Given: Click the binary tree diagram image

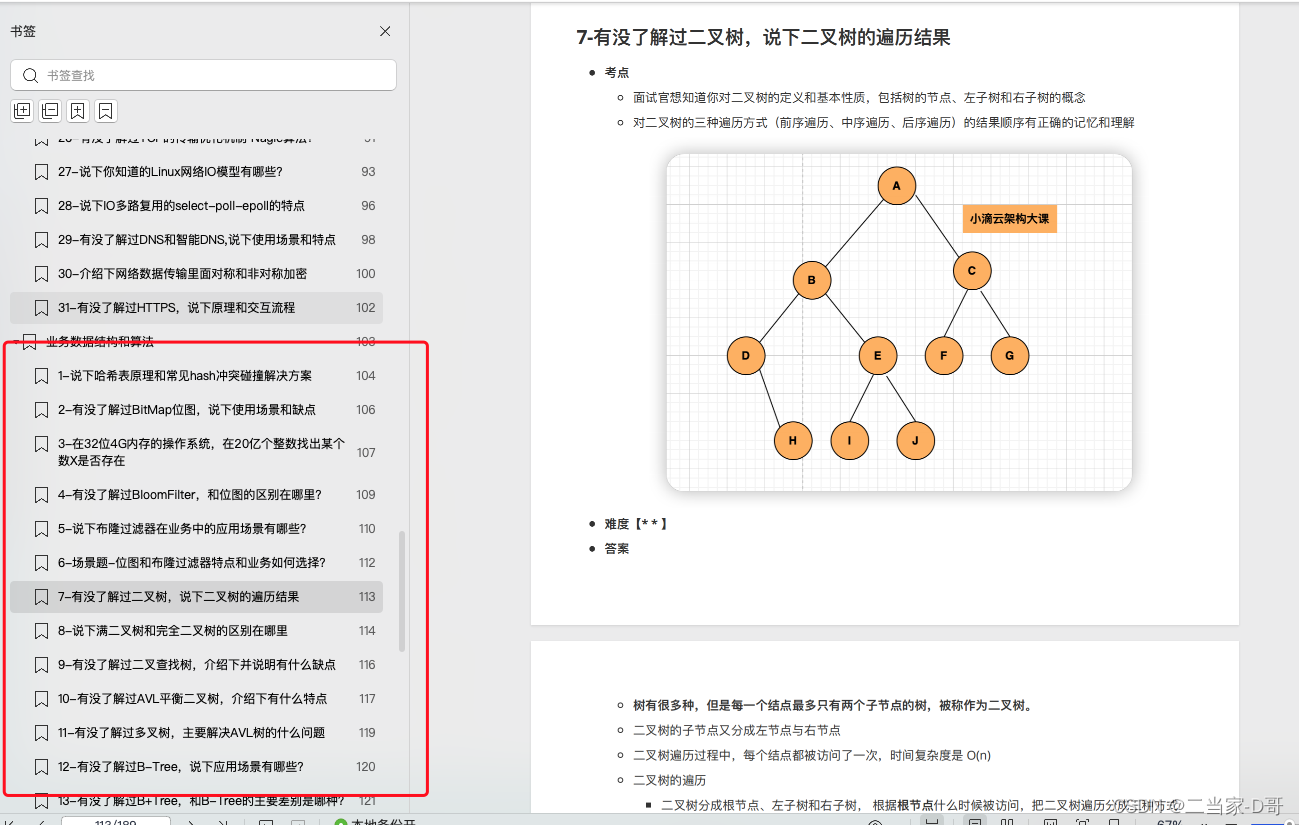Looking at the screenshot, I should pos(899,322).
